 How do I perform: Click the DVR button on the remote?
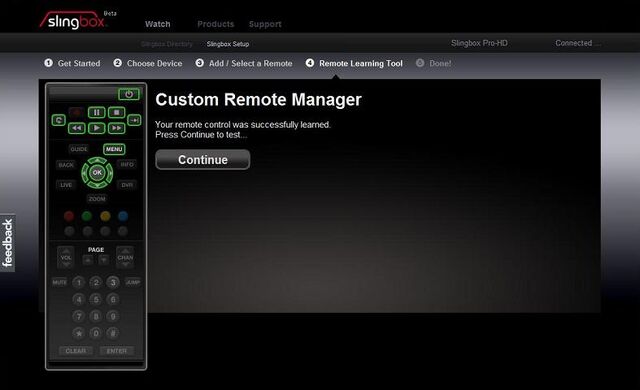127,185
